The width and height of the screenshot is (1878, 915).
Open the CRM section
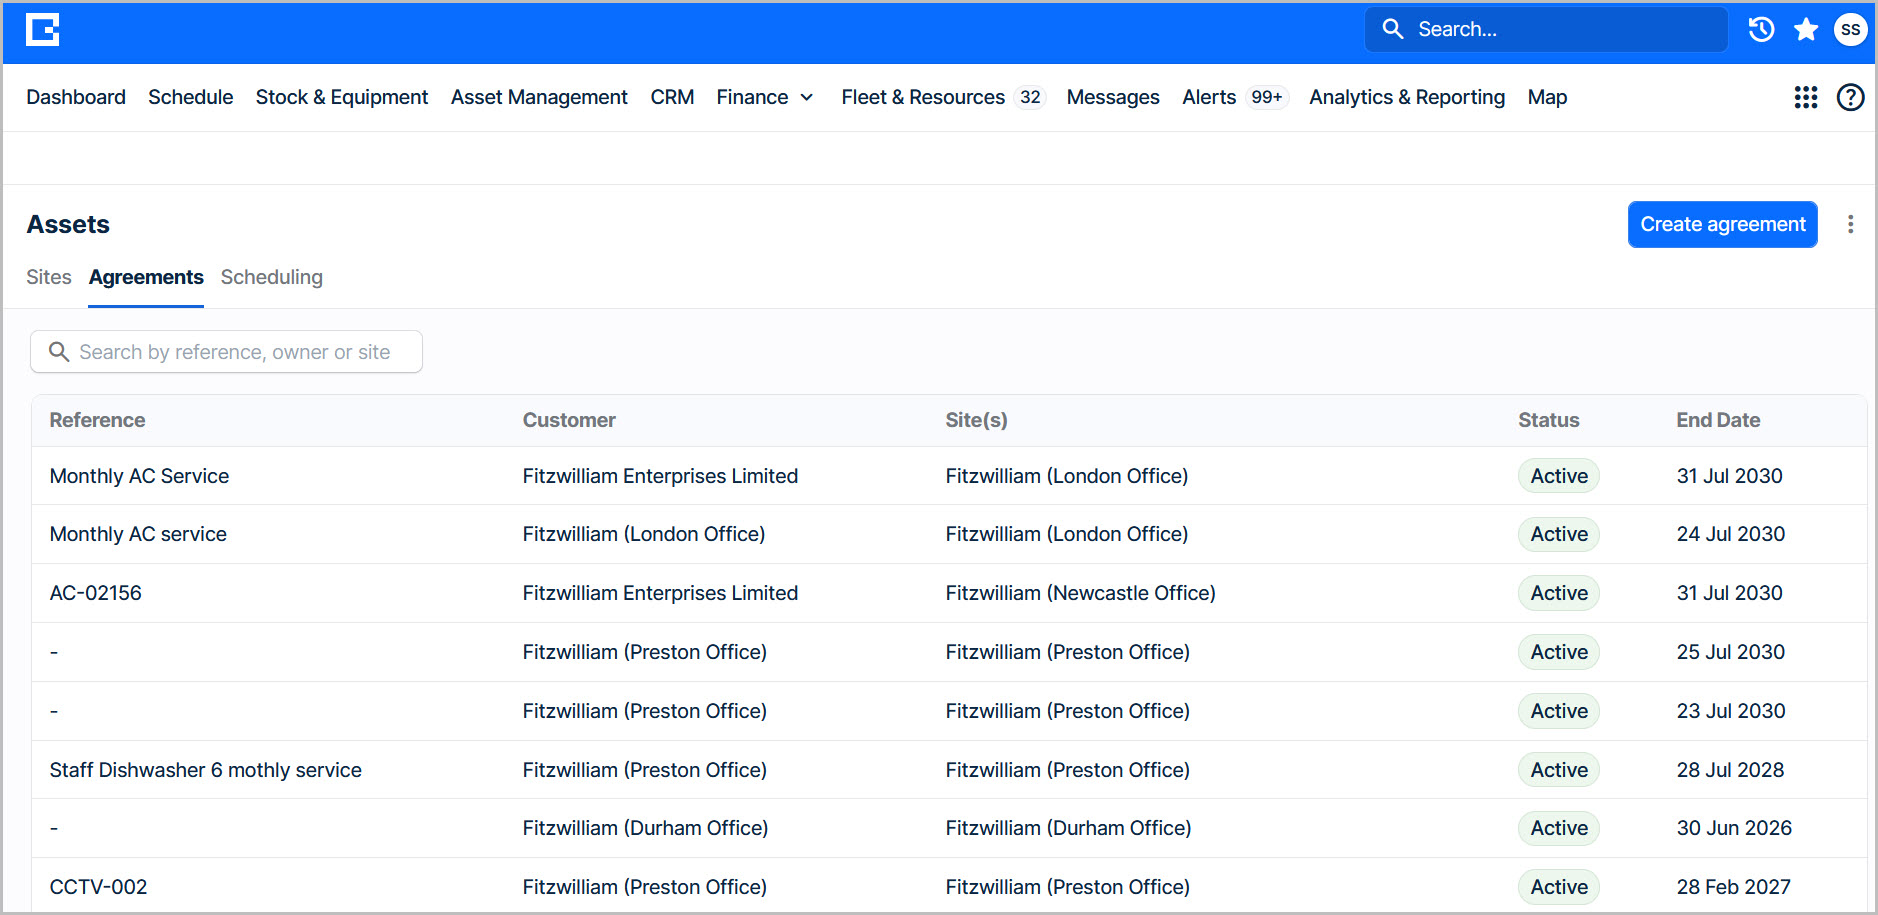672,97
